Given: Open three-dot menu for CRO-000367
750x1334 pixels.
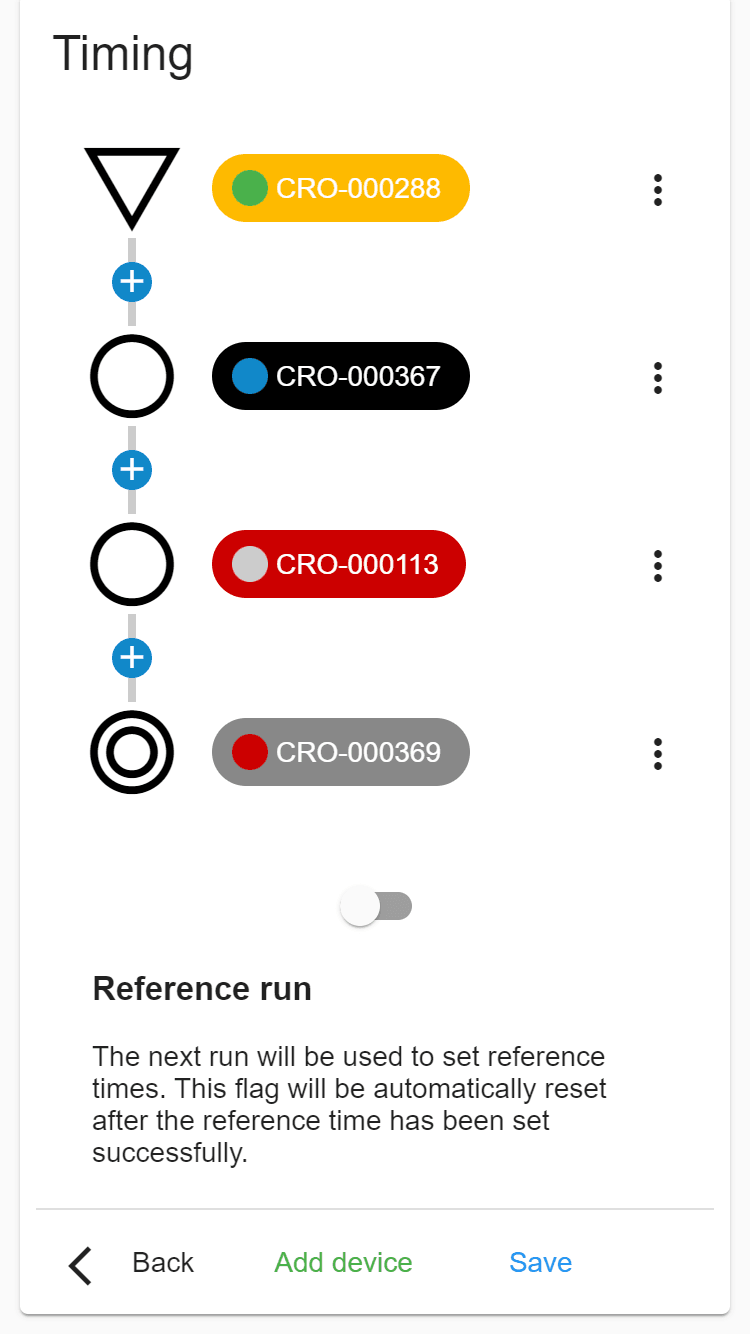Looking at the screenshot, I should (x=657, y=377).
